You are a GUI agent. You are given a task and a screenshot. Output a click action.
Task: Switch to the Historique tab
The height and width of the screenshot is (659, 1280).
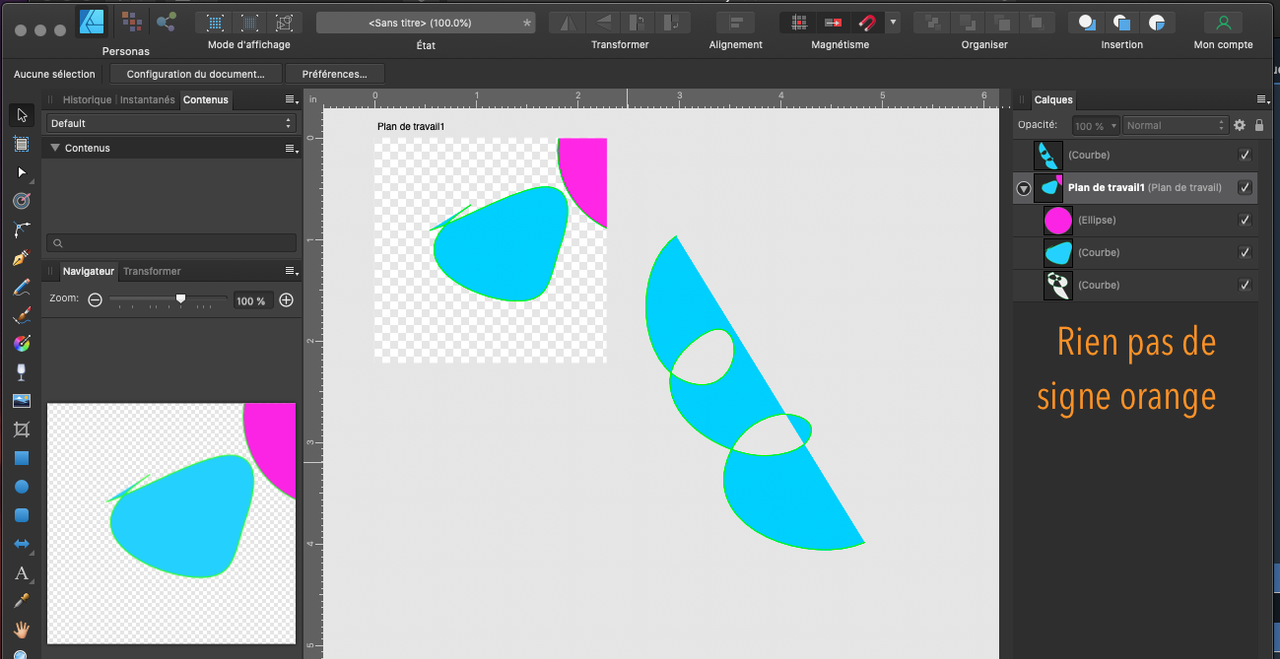[87, 100]
